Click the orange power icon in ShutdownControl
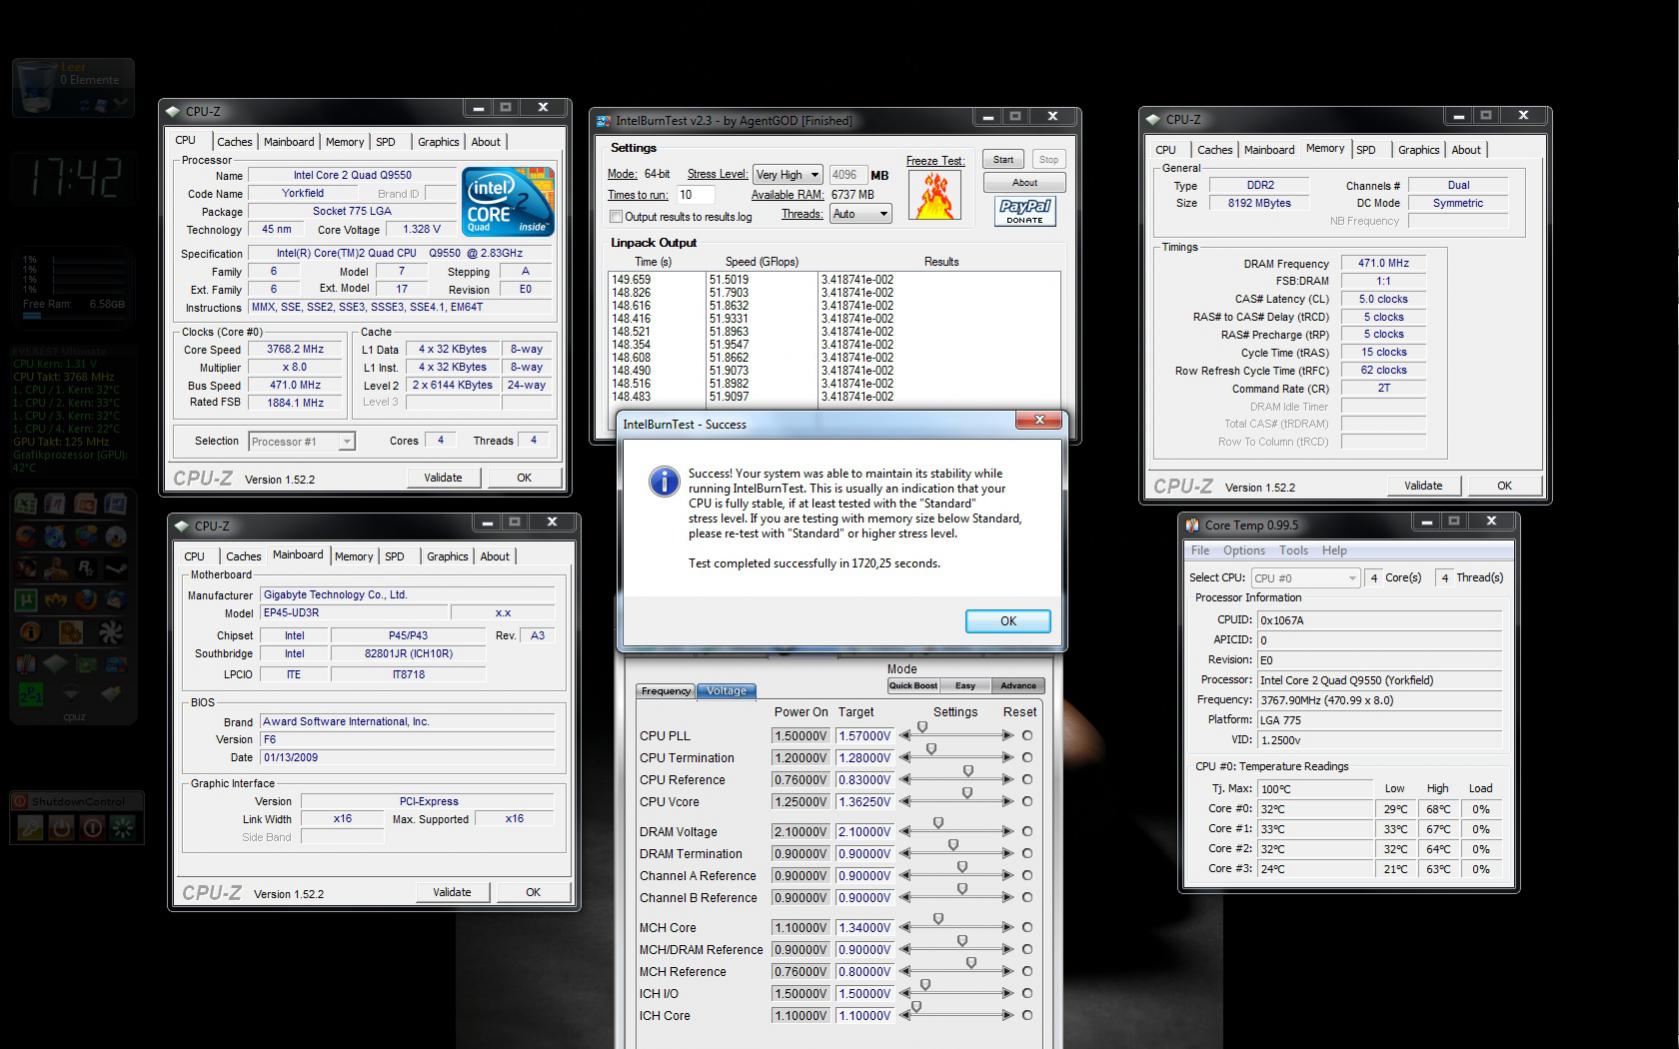Image resolution: width=1679 pixels, height=1049 pixels. coord(62,828)
